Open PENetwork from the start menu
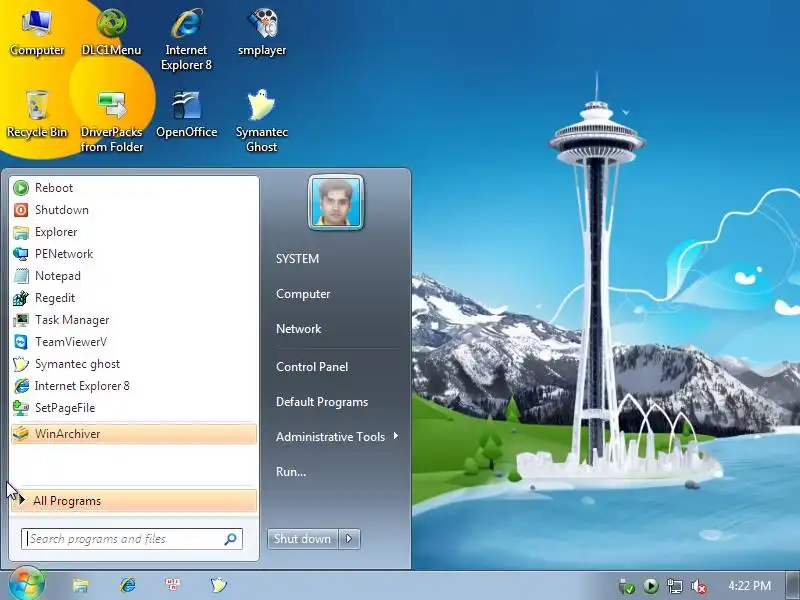The height and width of the screenshot is (600, 800). coord(134,254)
